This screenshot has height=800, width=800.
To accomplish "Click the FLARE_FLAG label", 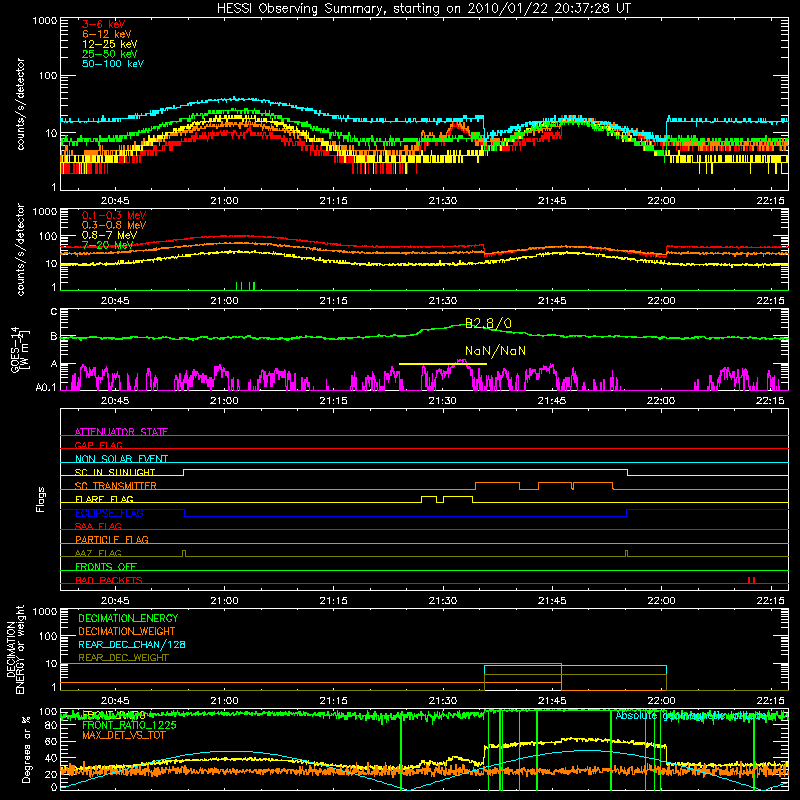I will click(104, 499).
